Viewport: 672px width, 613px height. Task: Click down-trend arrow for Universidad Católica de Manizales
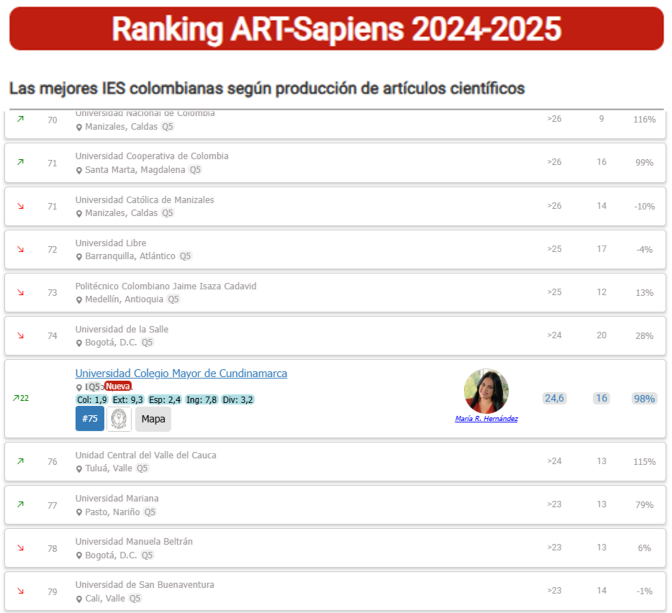[20, 206]
